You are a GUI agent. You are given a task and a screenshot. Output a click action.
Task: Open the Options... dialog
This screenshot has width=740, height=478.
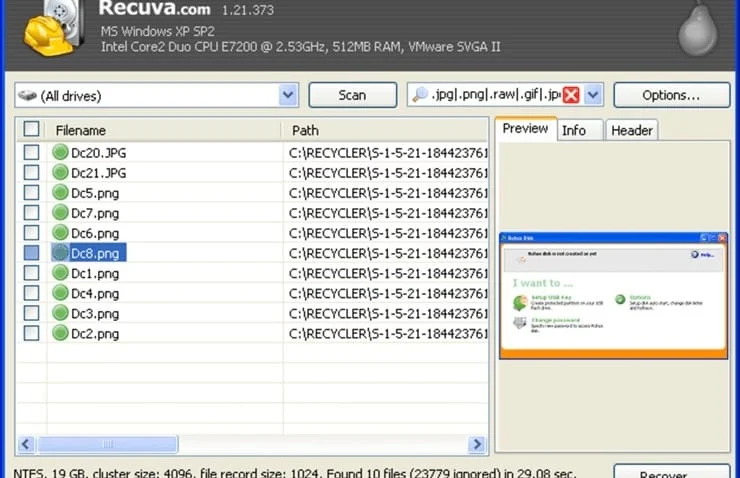point(672,95)
